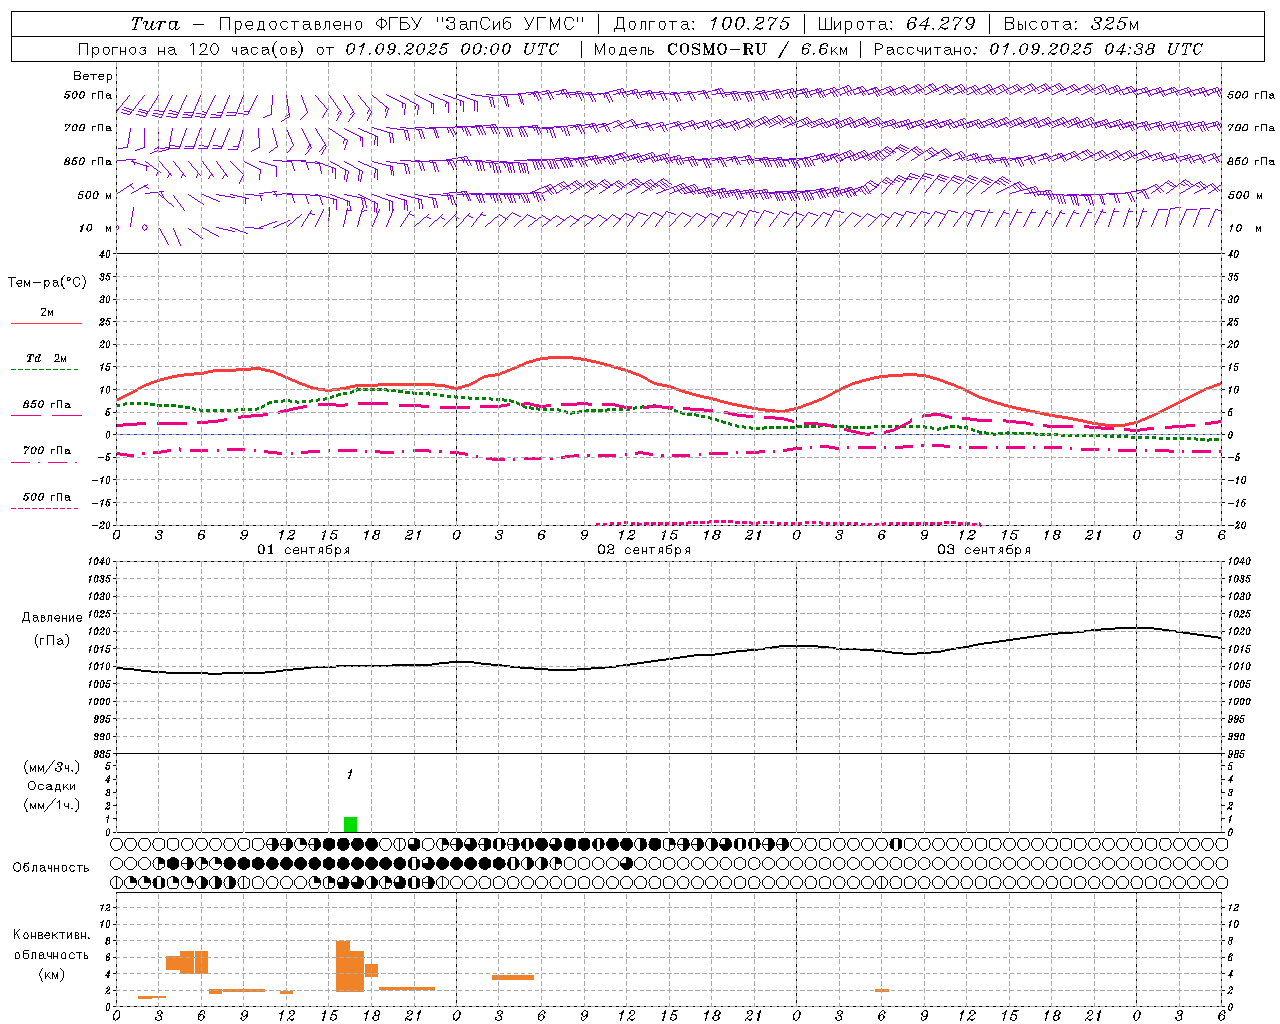This screenshot has width=1280, height=1024.
Task: Click the "850 гПа" entry in the temperature legend
Action: coord(47,405)
